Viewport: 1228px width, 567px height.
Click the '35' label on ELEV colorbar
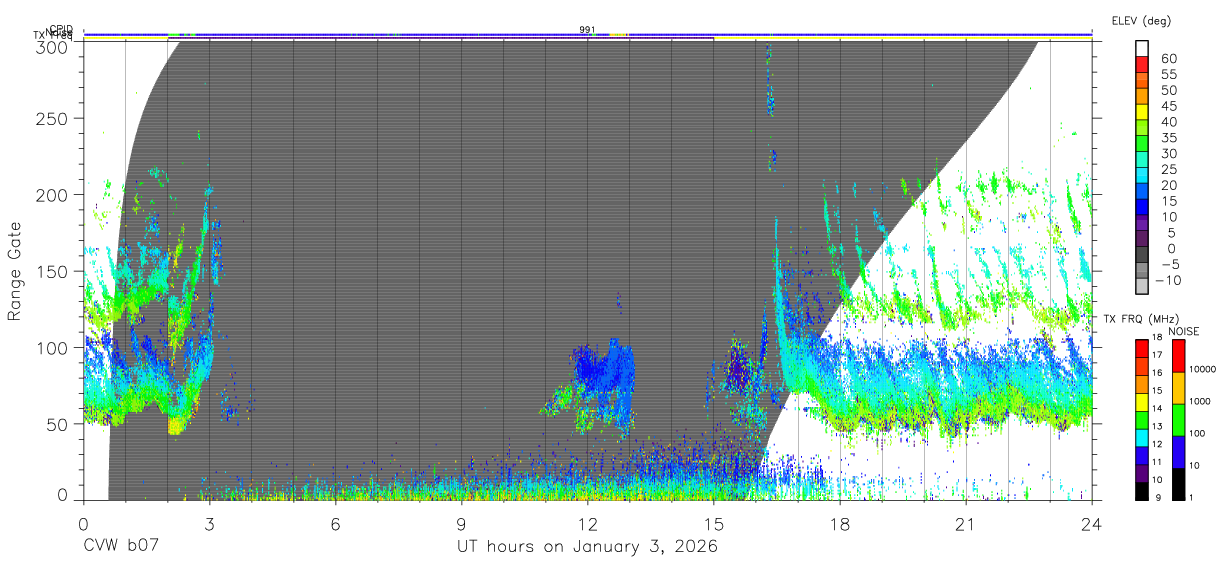[1169, 138]
